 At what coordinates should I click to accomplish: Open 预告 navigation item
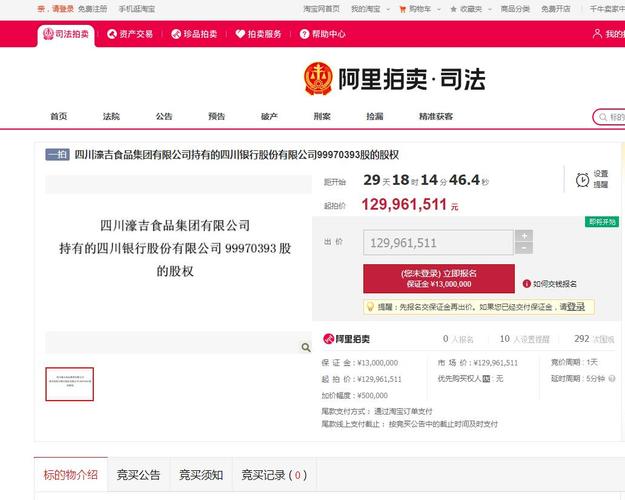216,116
